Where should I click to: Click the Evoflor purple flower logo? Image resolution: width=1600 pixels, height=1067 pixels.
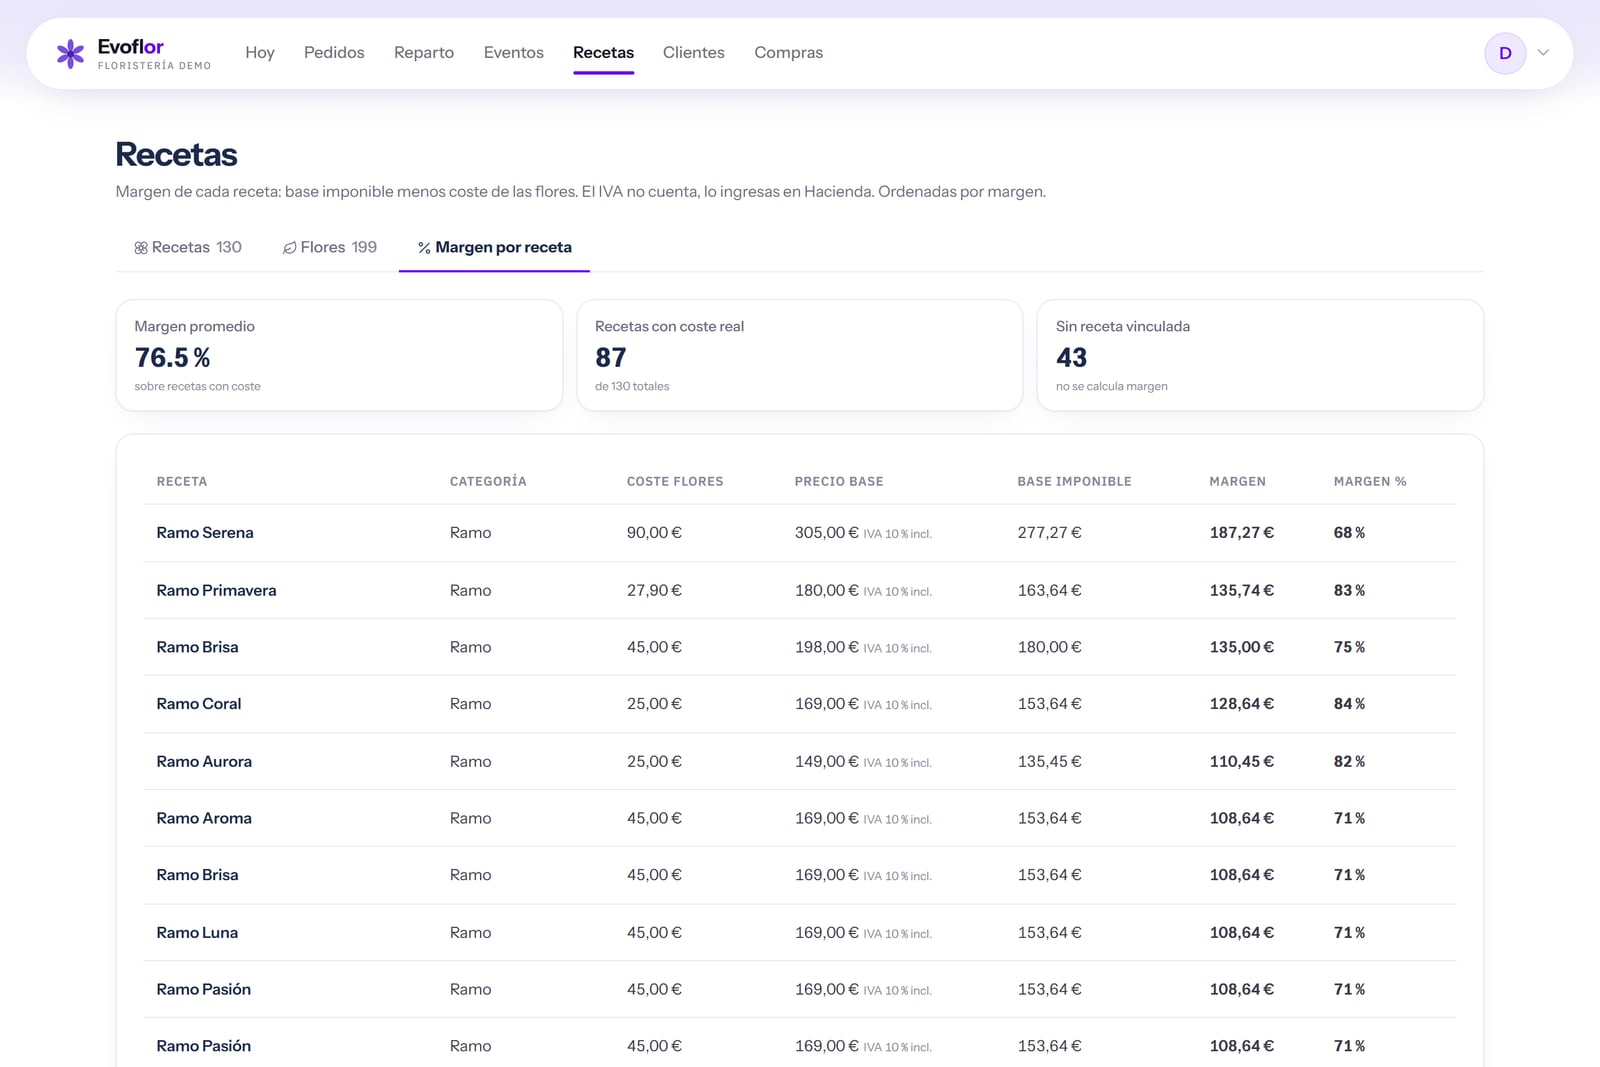[x=70, y=53]
